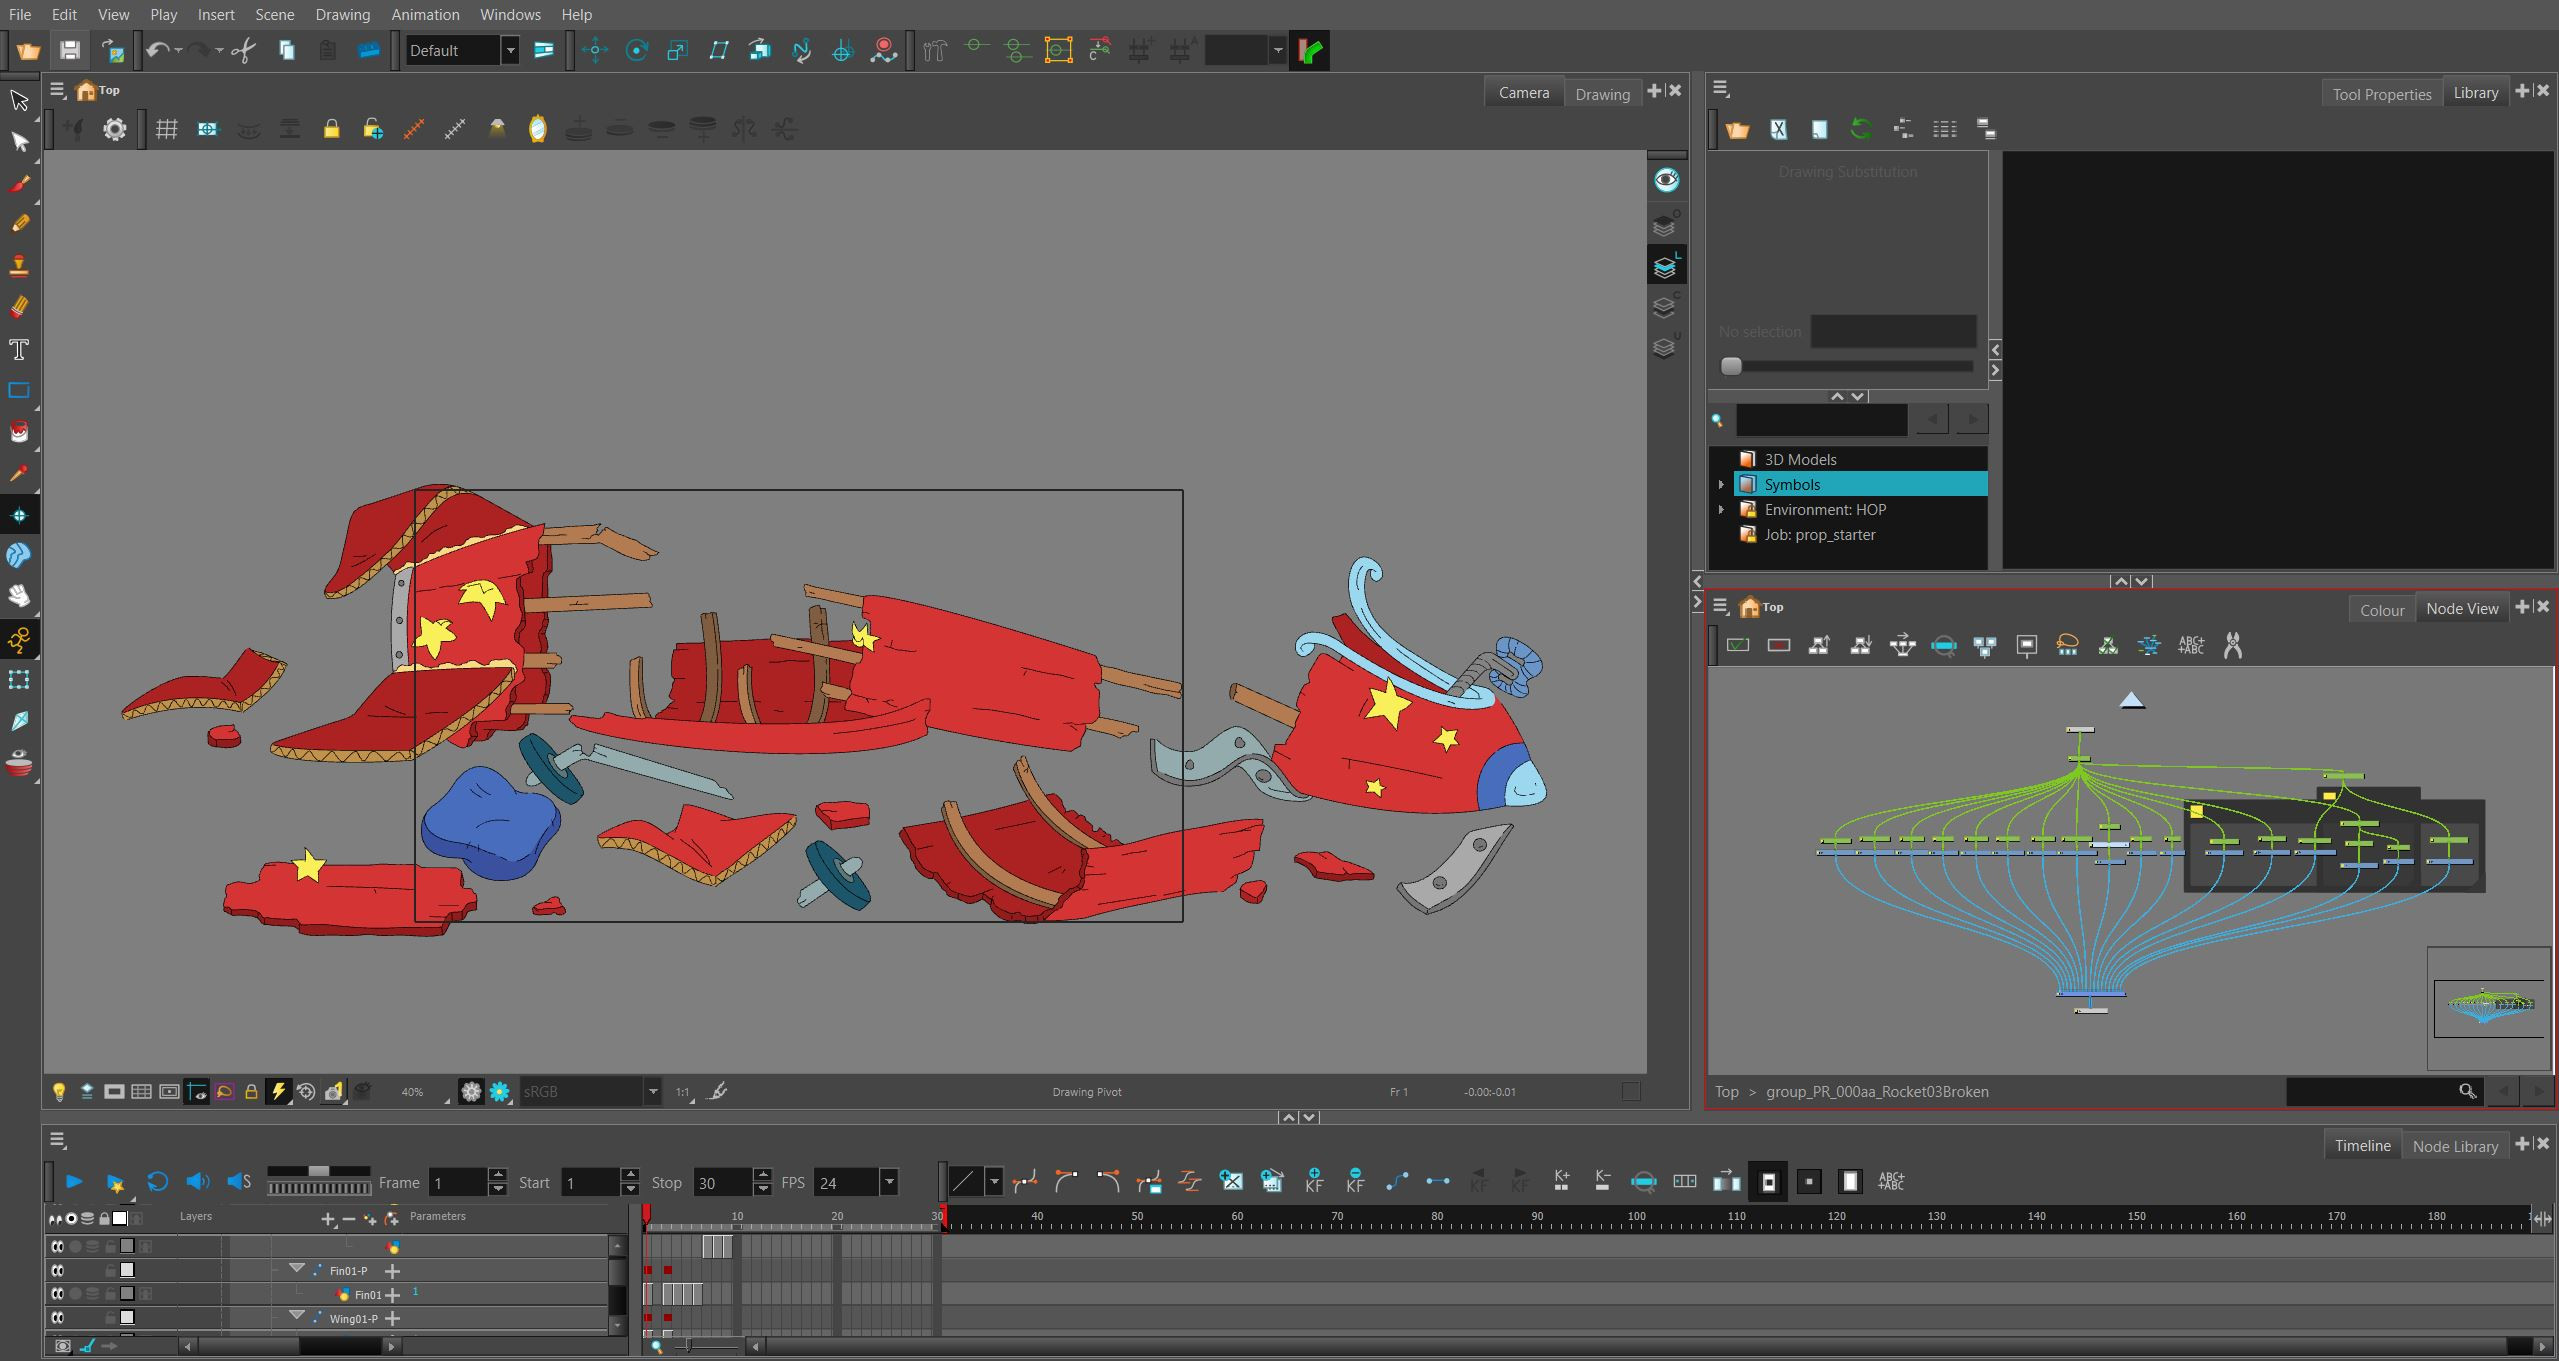The image size is (2559, 1361).
Task: Toggle the loop playback button
Action: [157, 1182]
